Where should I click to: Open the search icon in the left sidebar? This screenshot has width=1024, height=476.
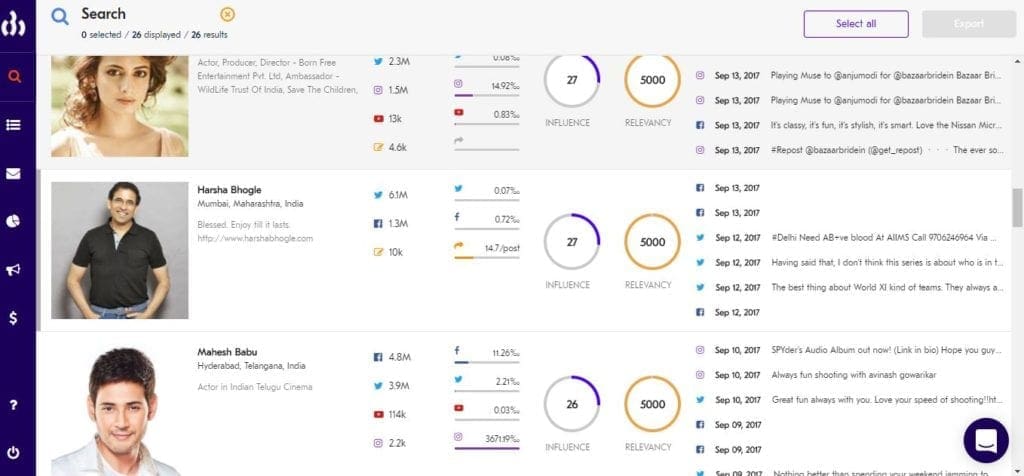[14, 75]
